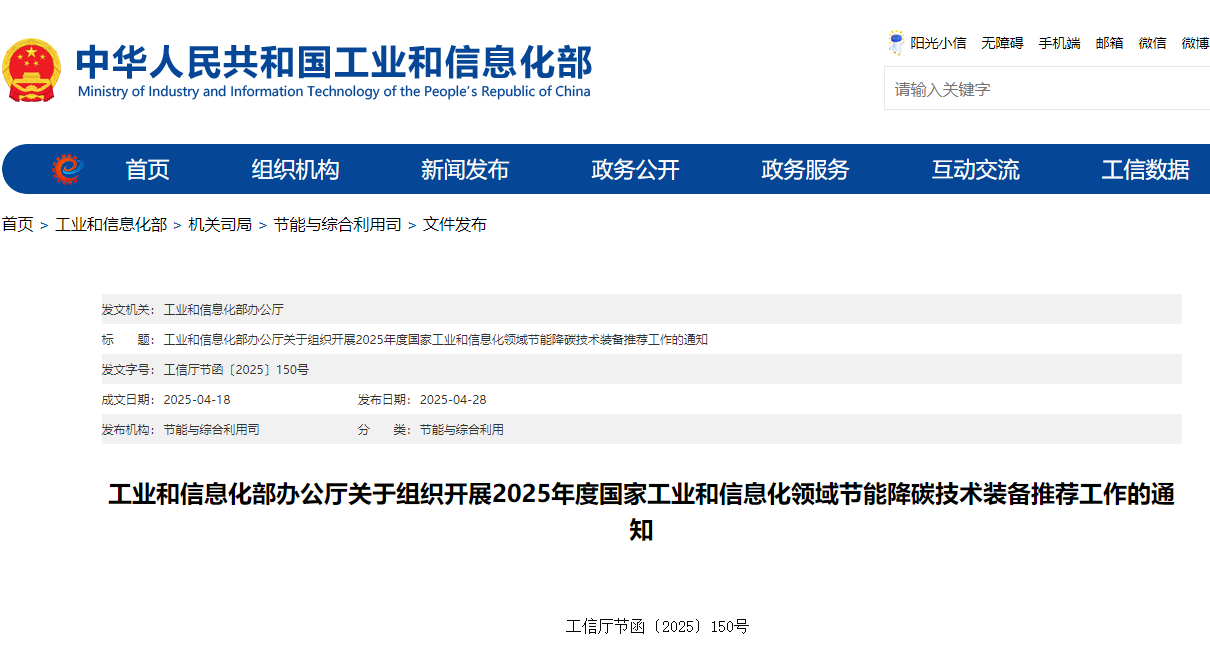Click the 成文日期 value 2025-04-18
This screenshot has width=1210, height=664.
(197, 400)
